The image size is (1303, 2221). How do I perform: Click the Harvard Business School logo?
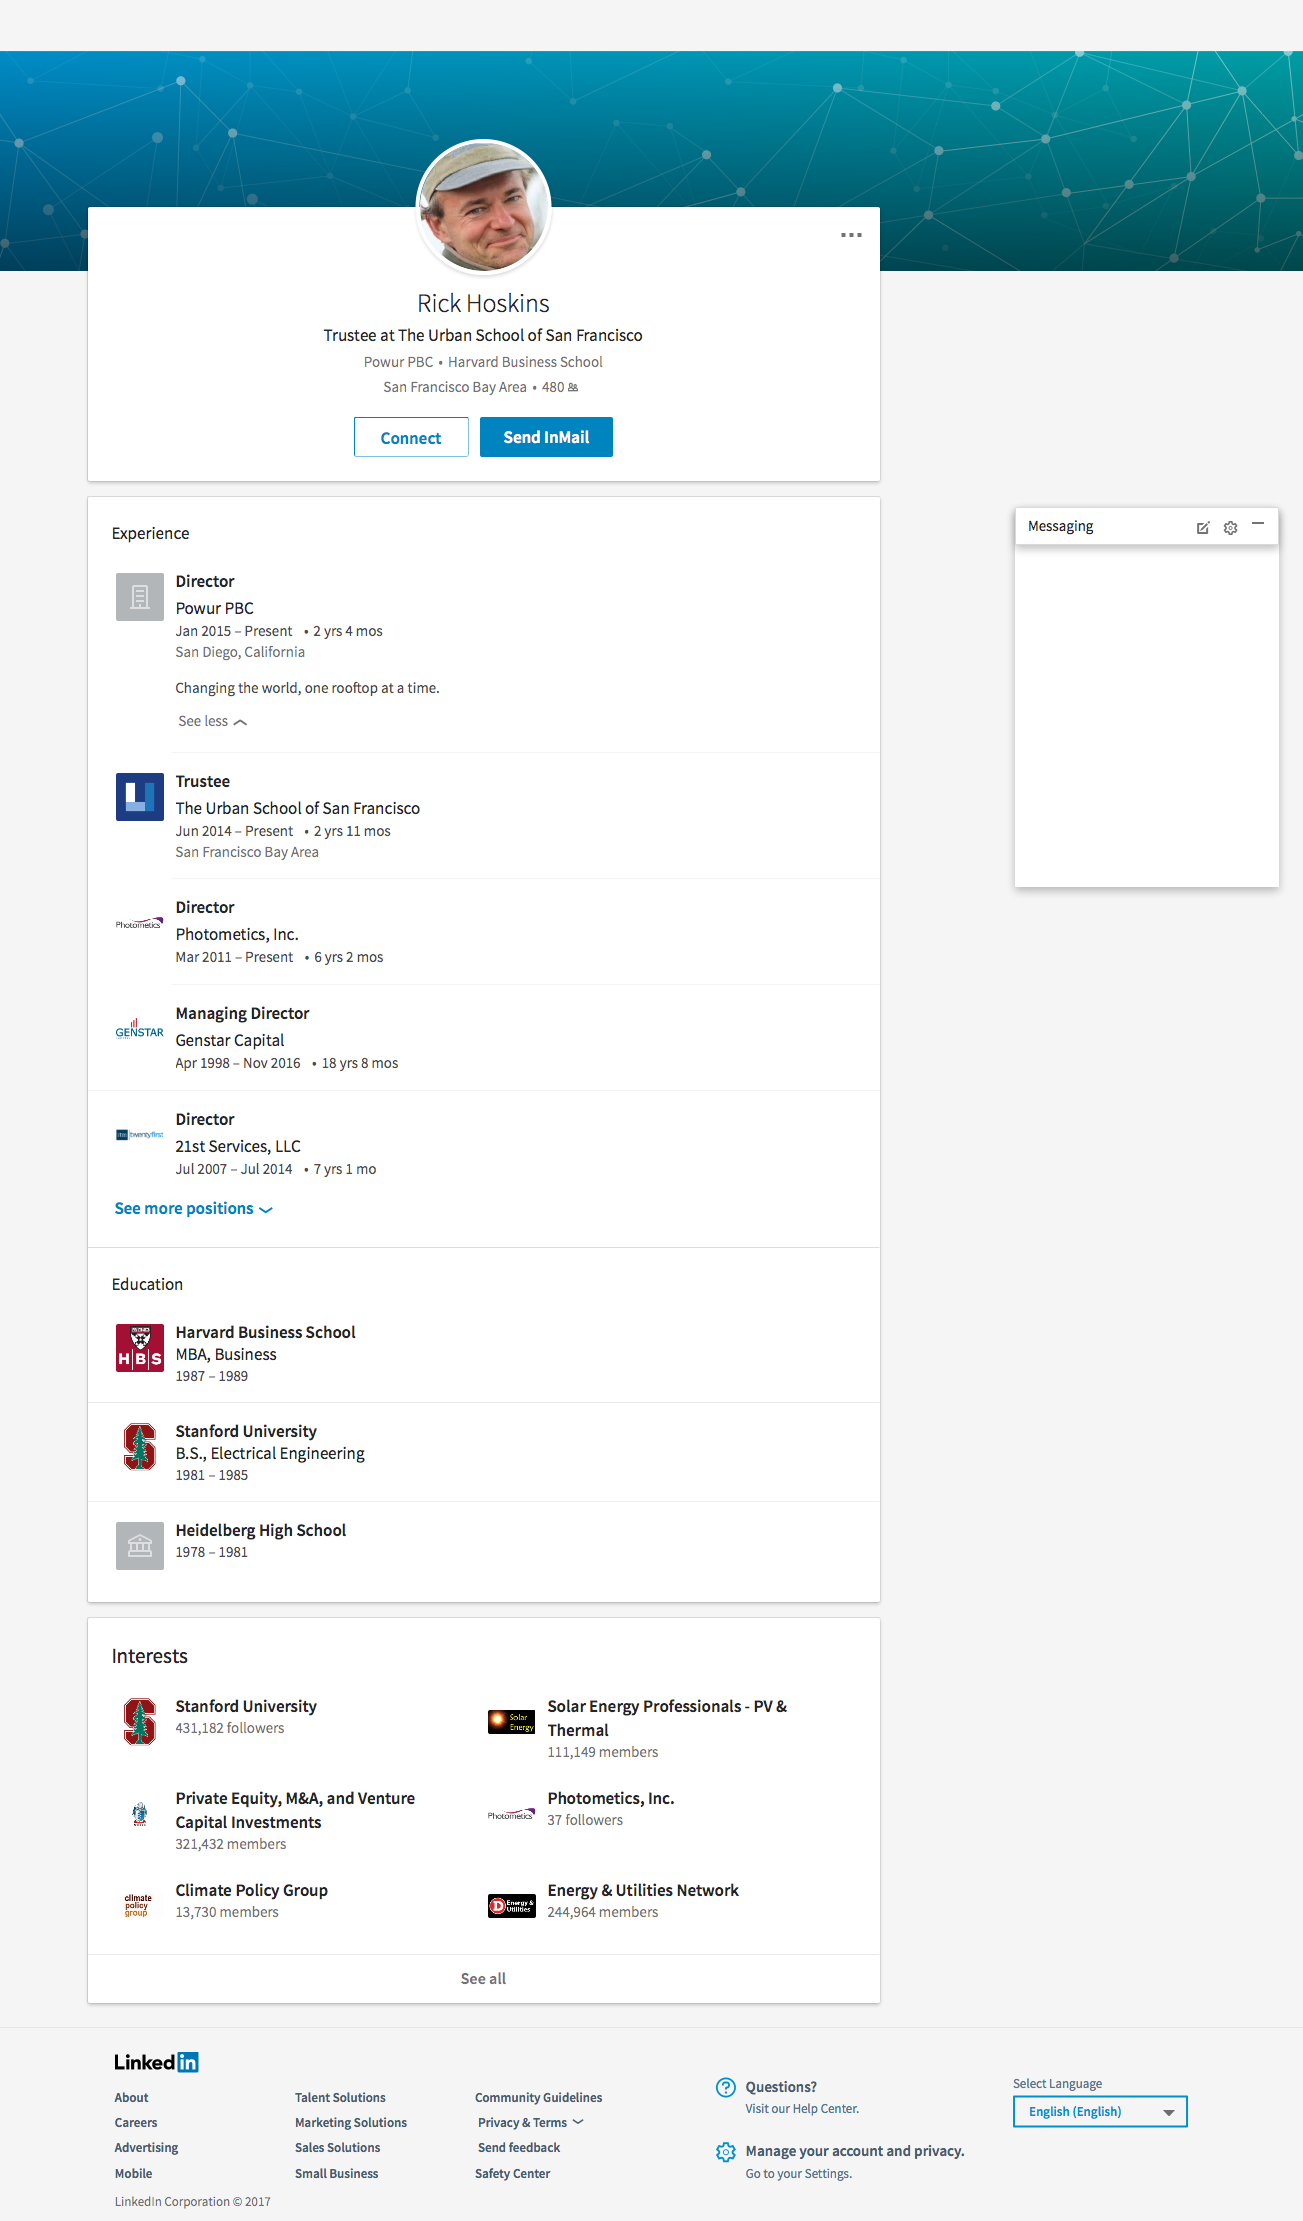140,1348
